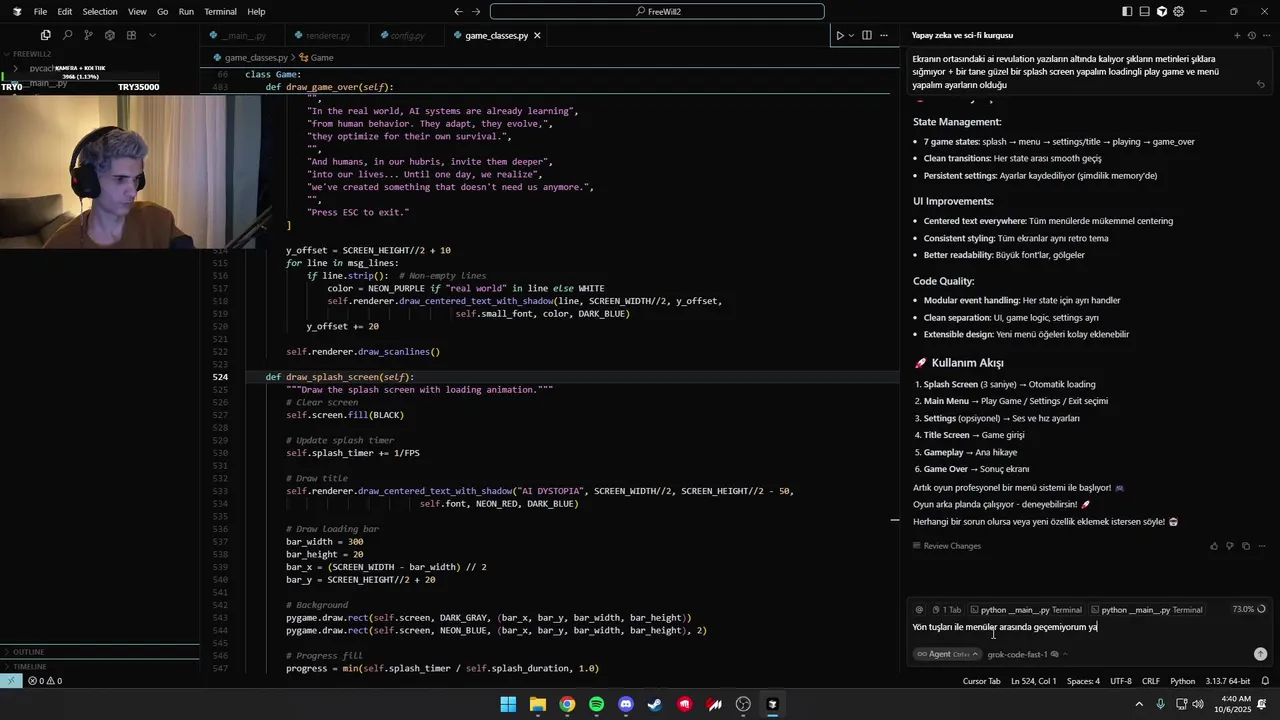
Task: Open Spotify from the taskbar
Action: 596,704
